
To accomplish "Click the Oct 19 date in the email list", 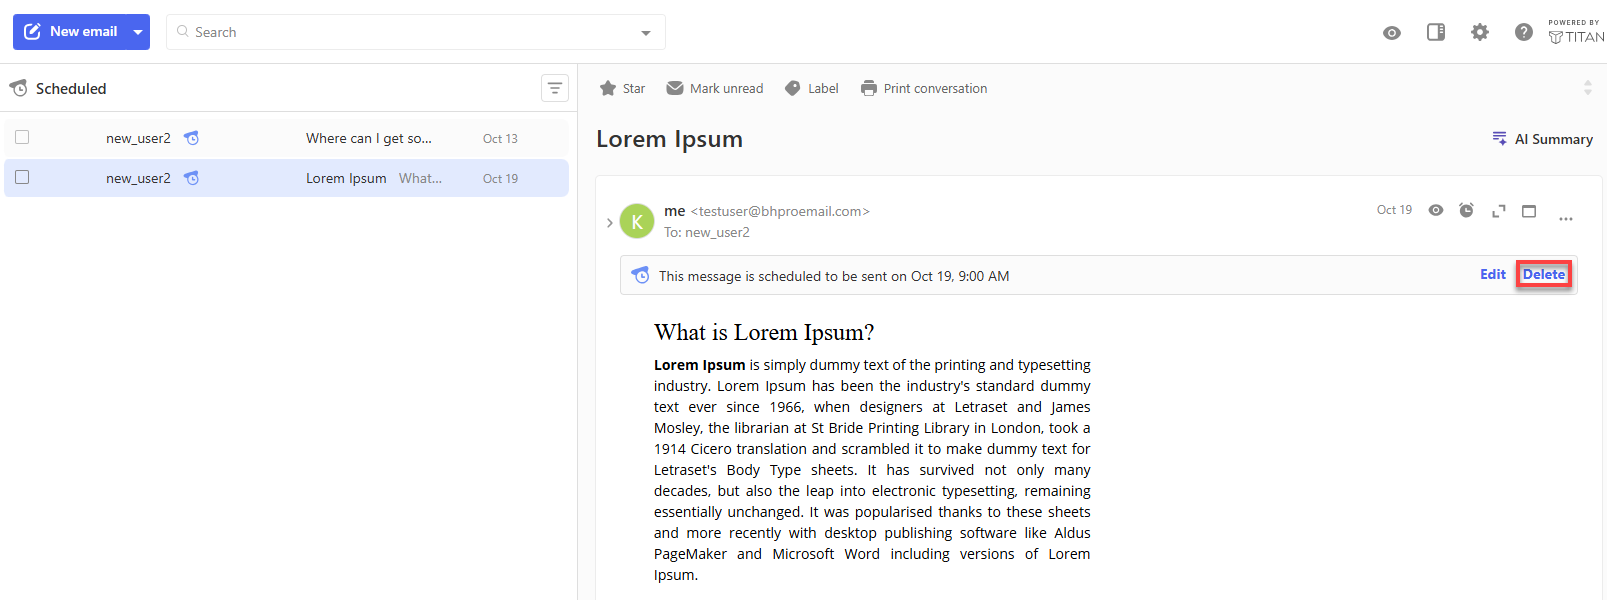I will (x=500, y=179).
